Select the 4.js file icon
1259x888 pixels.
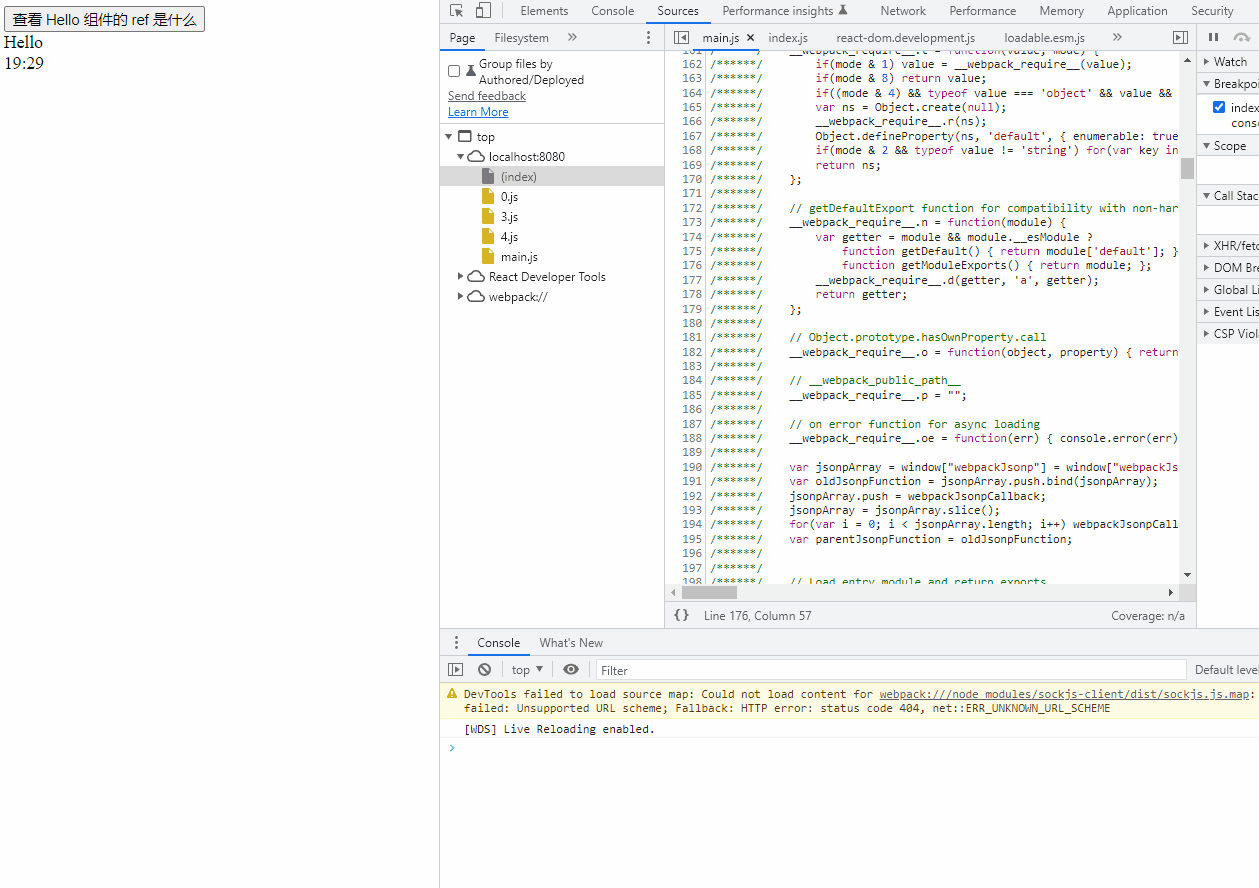tap(488, 237)
